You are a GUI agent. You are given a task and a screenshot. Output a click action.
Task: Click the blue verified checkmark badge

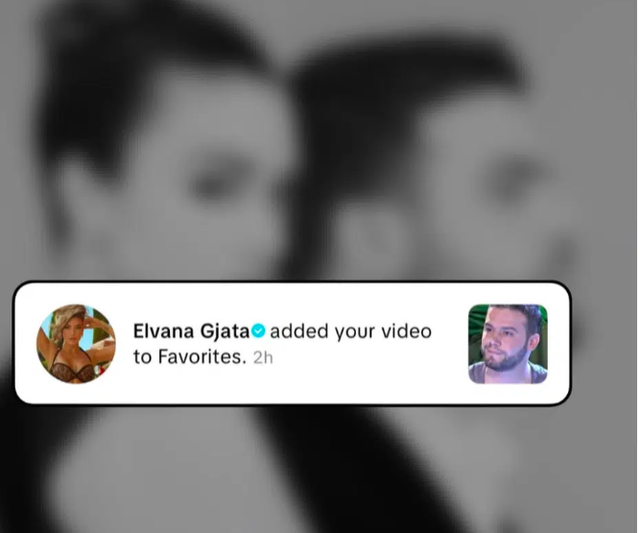[x=258, y=331]
